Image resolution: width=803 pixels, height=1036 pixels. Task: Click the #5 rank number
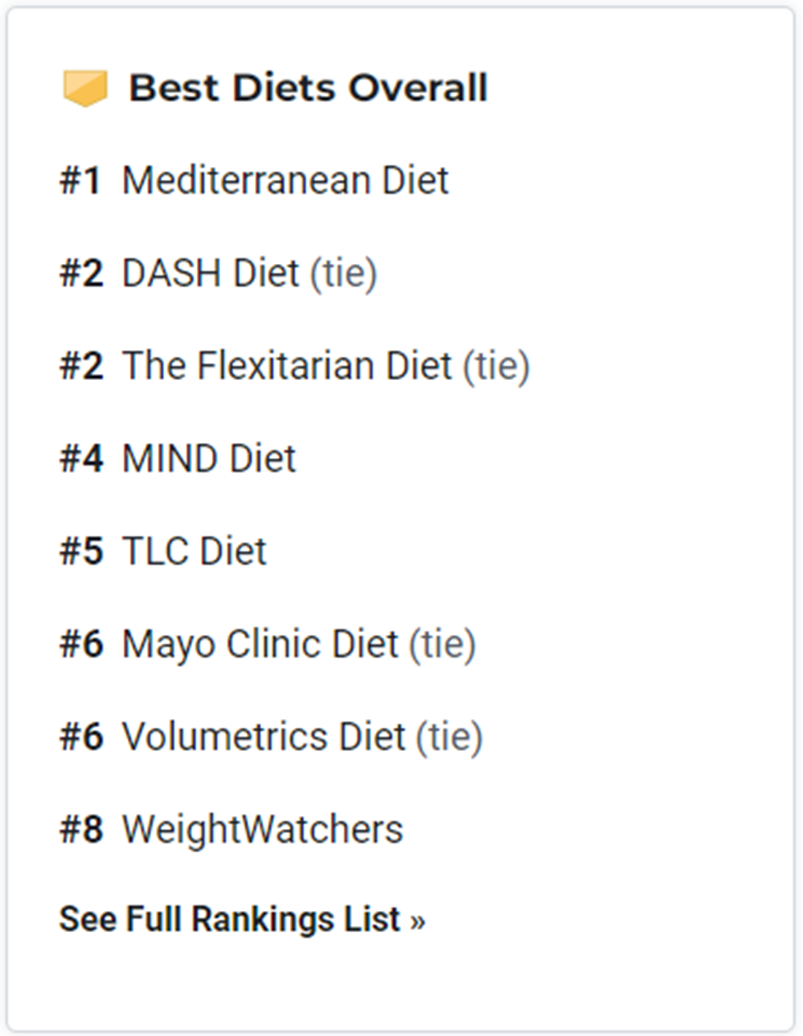pyautogui.click(x=81, y=551)
